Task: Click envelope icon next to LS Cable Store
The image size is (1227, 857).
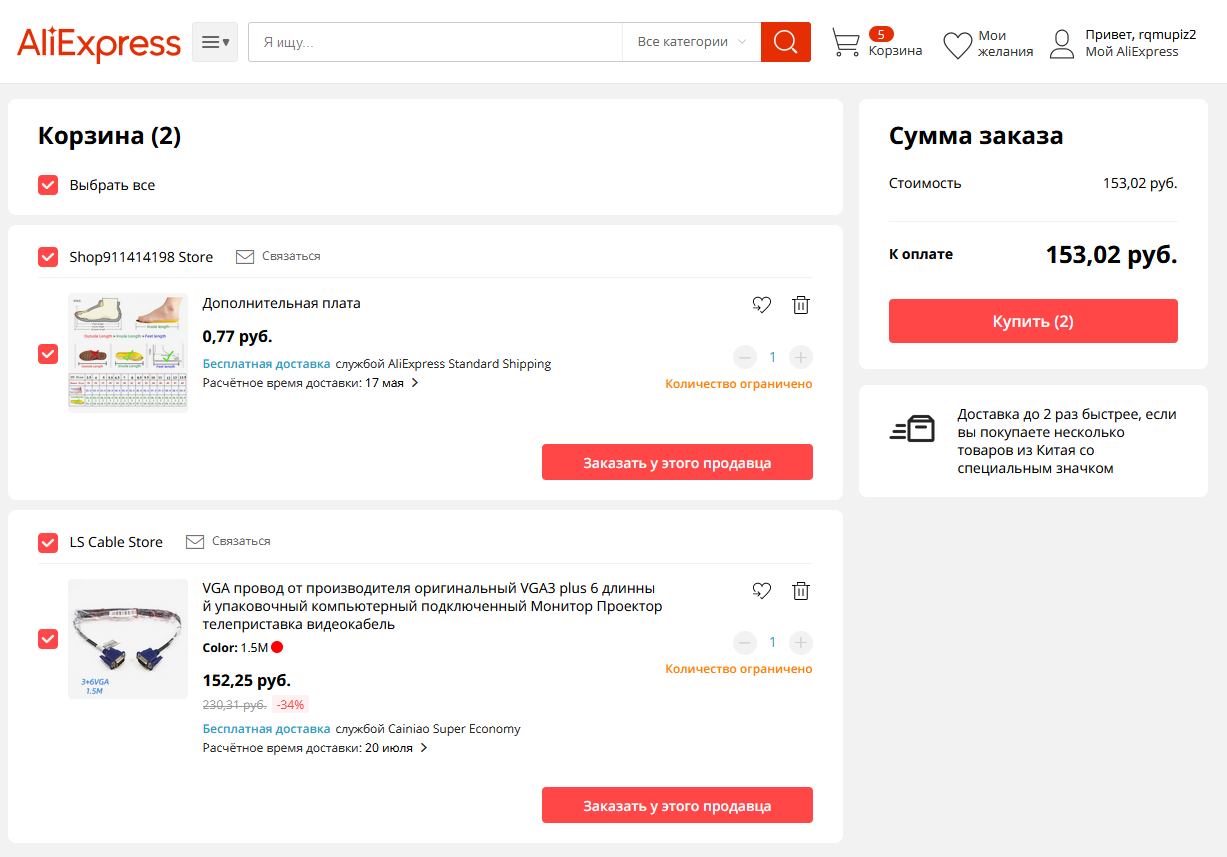Action: (195, 541)
